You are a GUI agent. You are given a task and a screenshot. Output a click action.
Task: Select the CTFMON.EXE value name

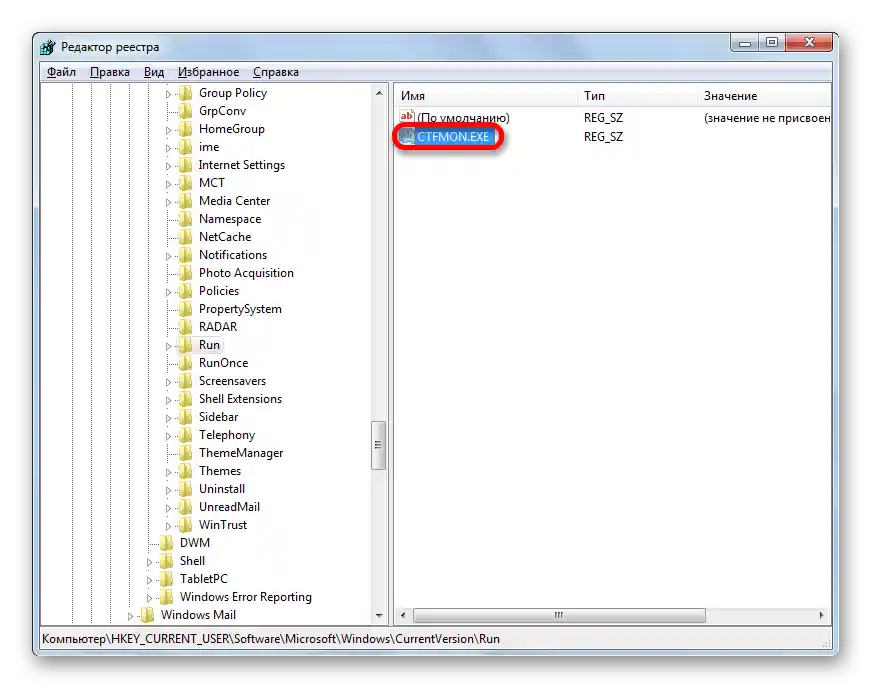point(453,137)
